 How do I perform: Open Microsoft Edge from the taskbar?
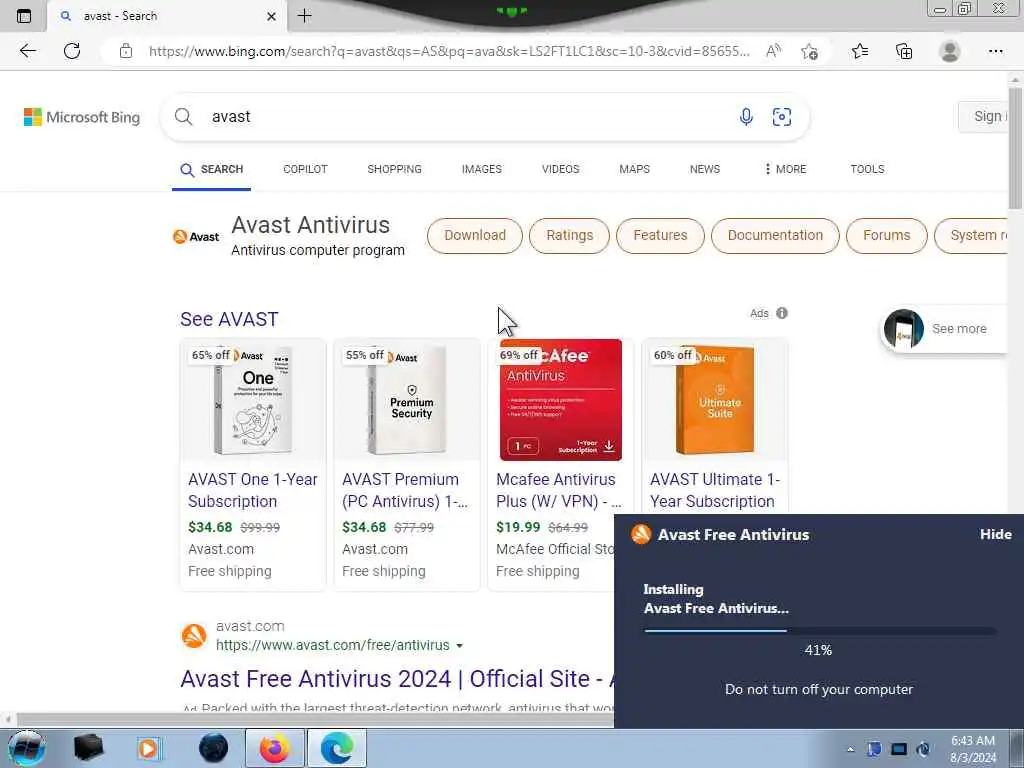click(x=337, y=748)
